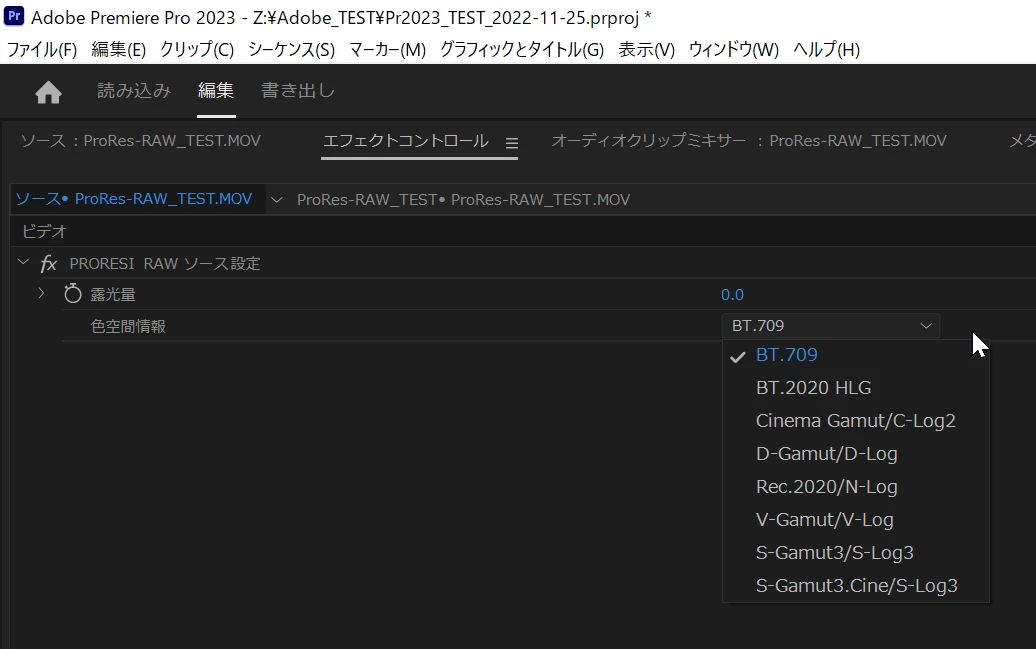Toggle animation stopwatch for 露光量
The width and height of the screenshot is (1036, 649).
click(73, 293)
